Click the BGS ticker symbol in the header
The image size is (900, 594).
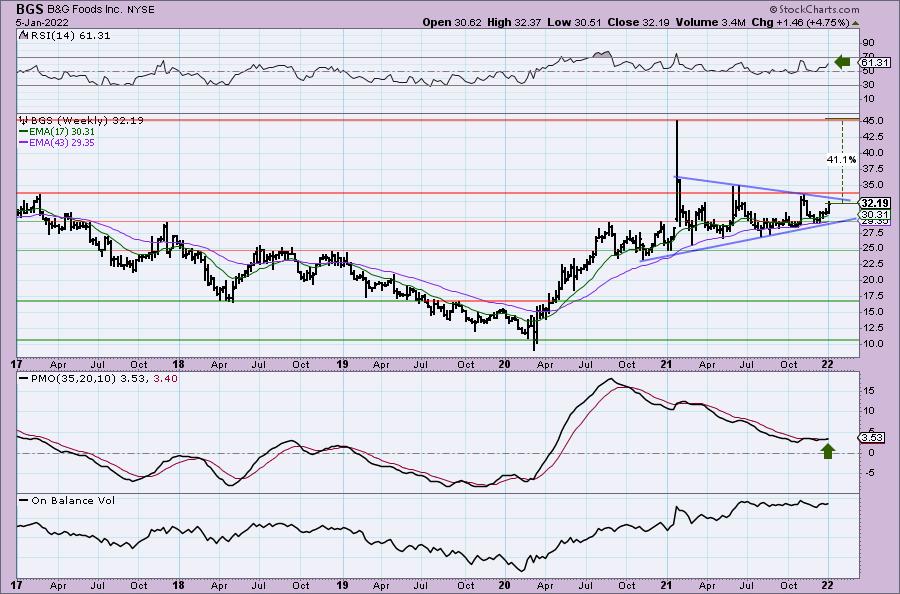[x=32, y=9]
